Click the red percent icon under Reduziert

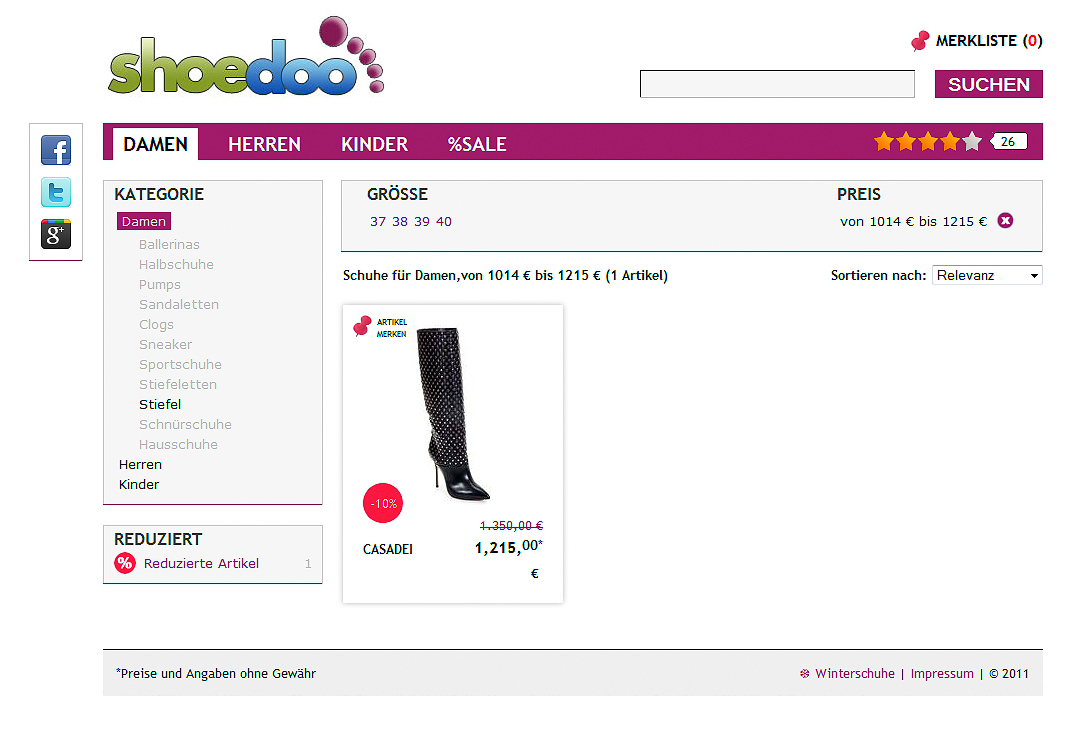(125, 563)
